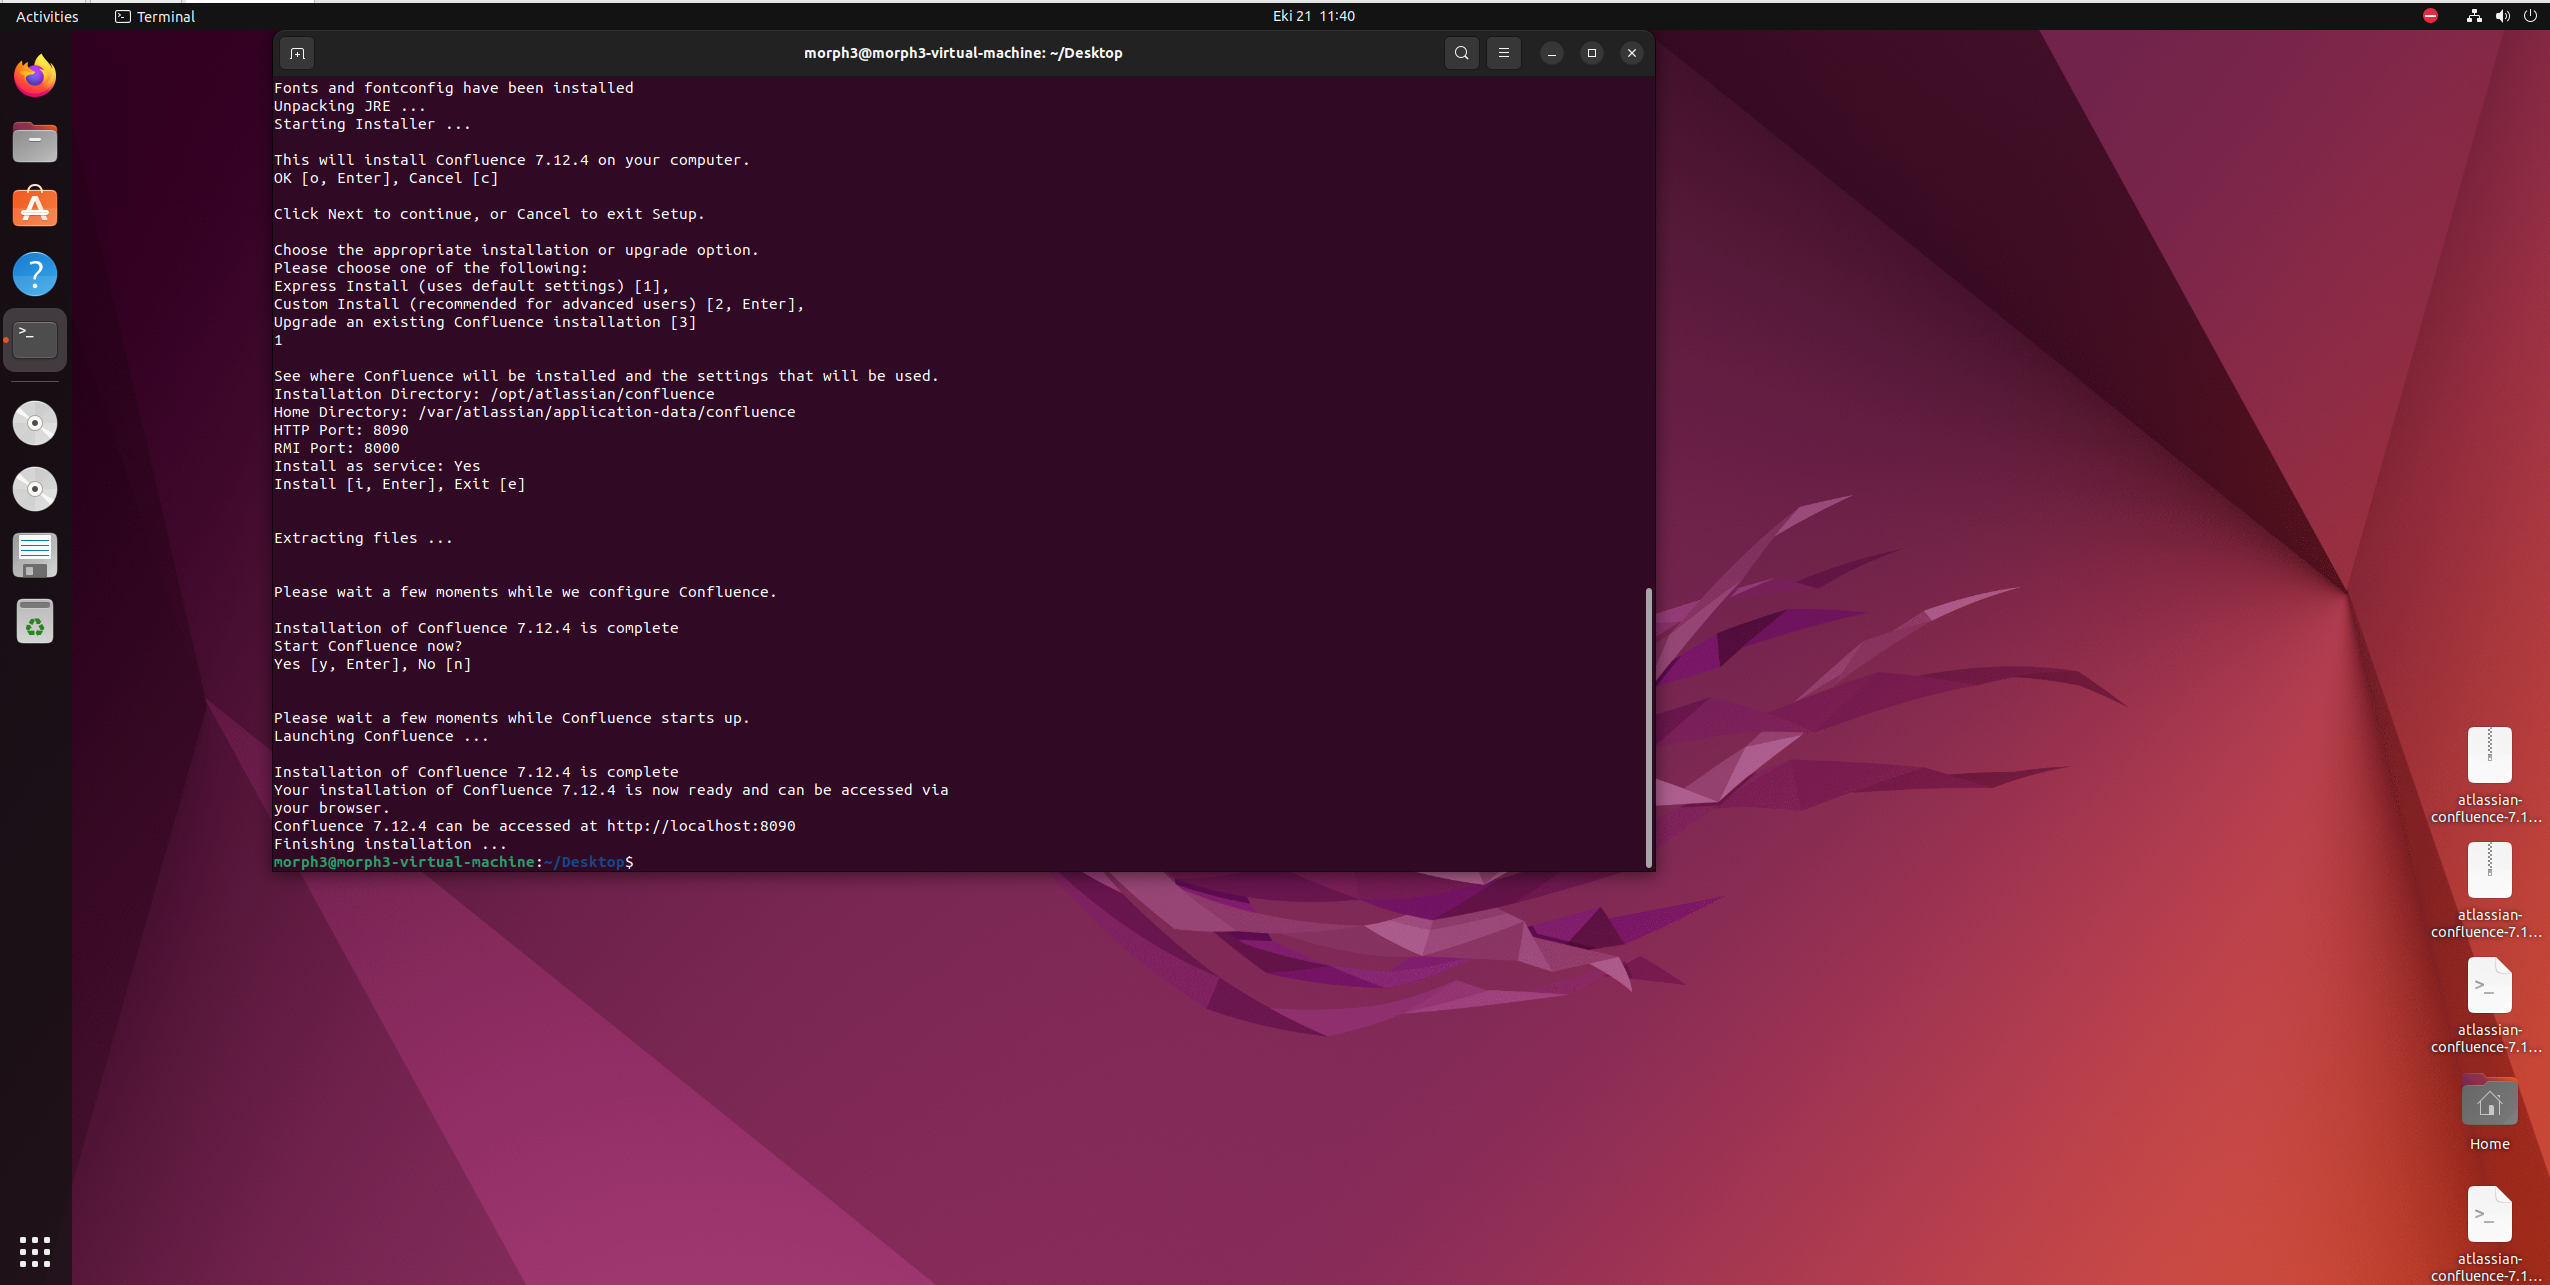This screenshot has width=2550, height=1285.
Task: Click "Start Confluence now?" line
Action: point(368,646)
